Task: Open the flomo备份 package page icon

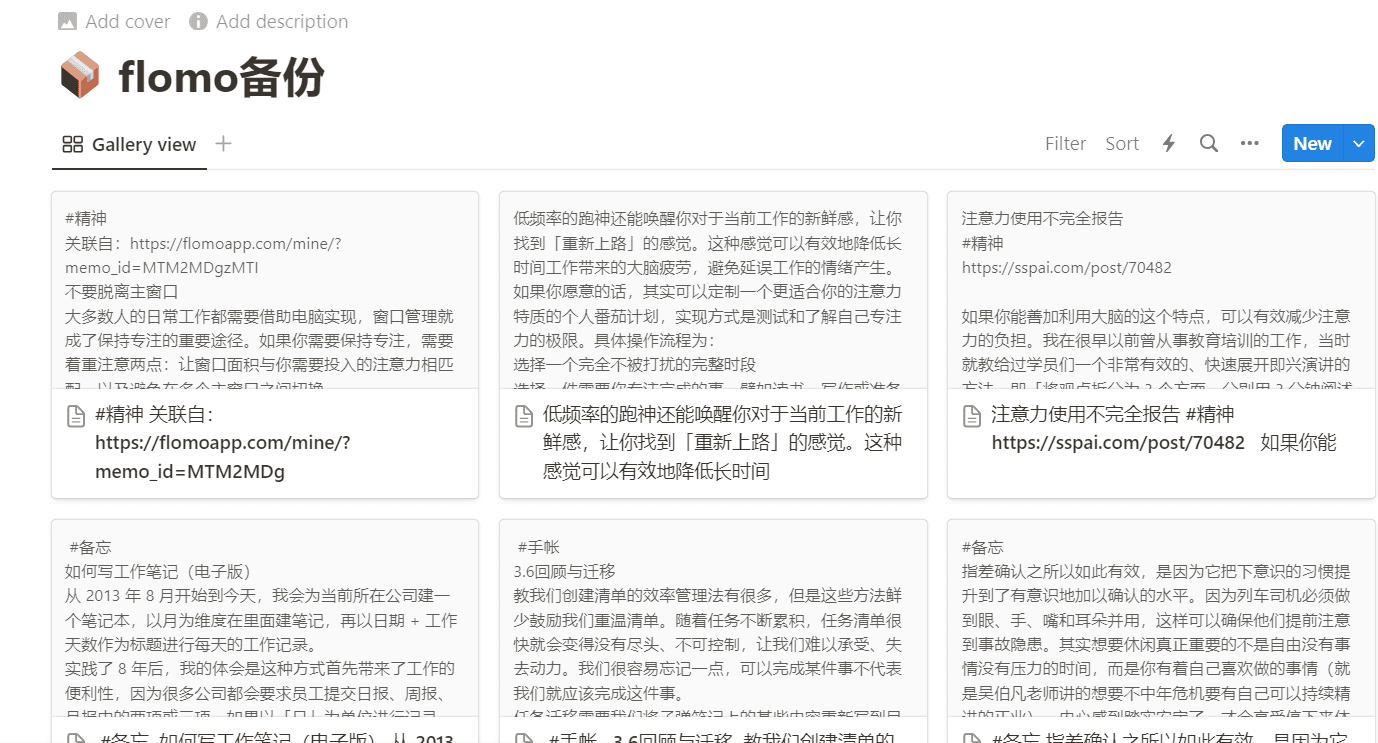Action: (x=80, y=76)
